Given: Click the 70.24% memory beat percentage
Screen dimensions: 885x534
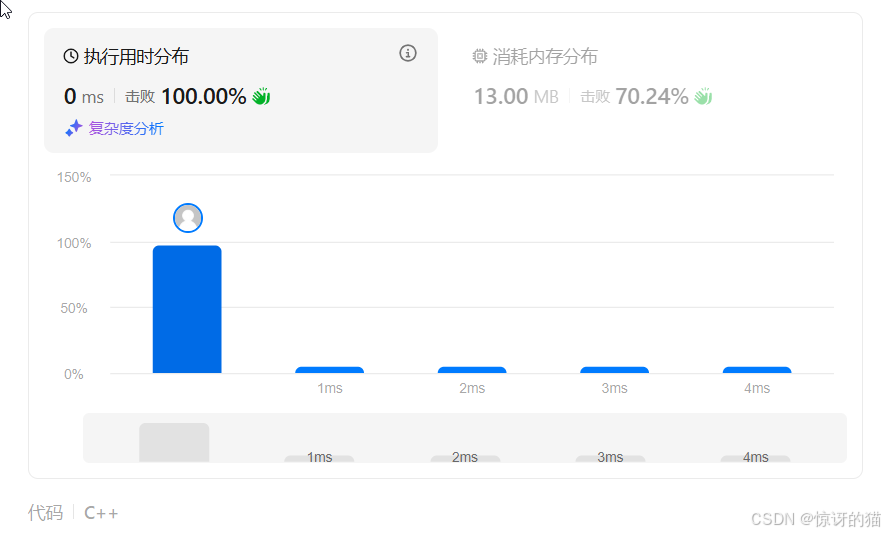Looking at the screenshot, I should 652,97.
